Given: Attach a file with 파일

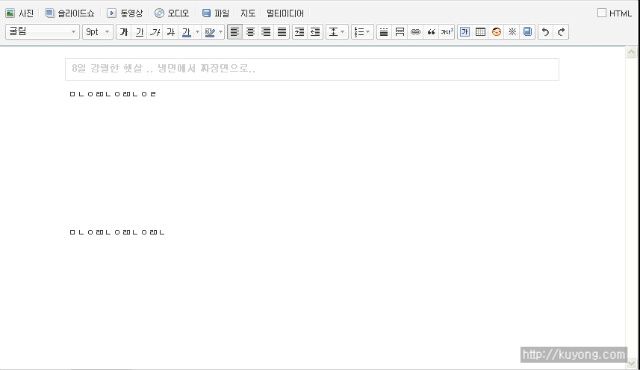Looking at the screenshot, I should click(216, 13).
